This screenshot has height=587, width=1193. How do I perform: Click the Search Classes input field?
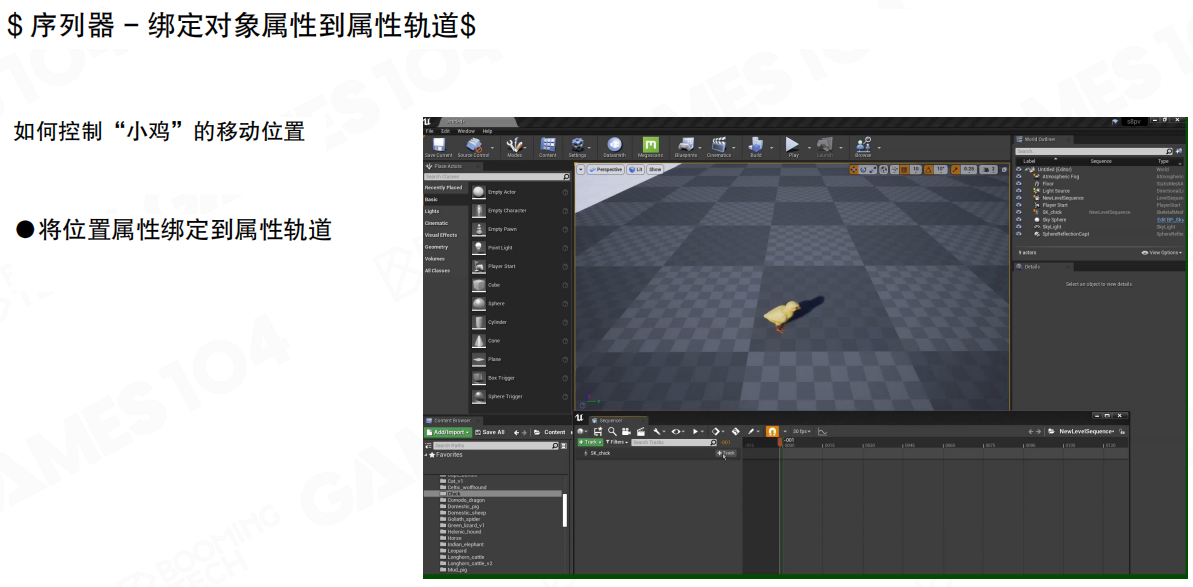(494, 177)
